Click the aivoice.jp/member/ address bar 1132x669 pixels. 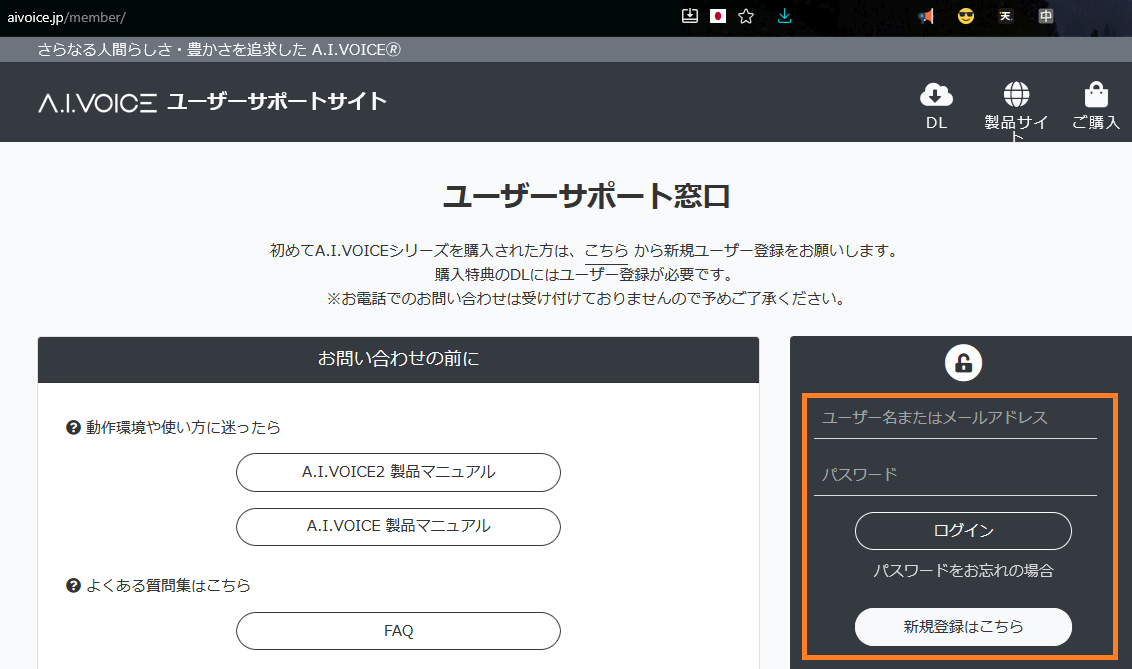(x=66, y=17)
